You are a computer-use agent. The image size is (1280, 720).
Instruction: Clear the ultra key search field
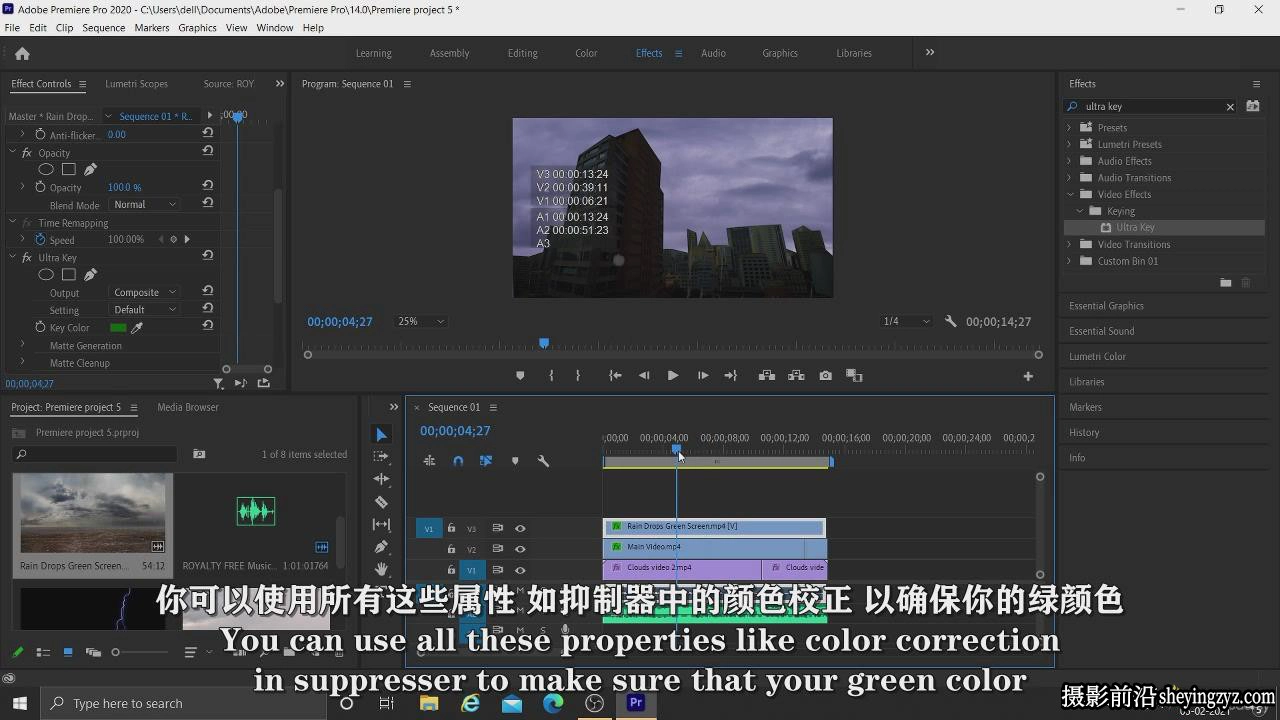tap(1230, 107)
